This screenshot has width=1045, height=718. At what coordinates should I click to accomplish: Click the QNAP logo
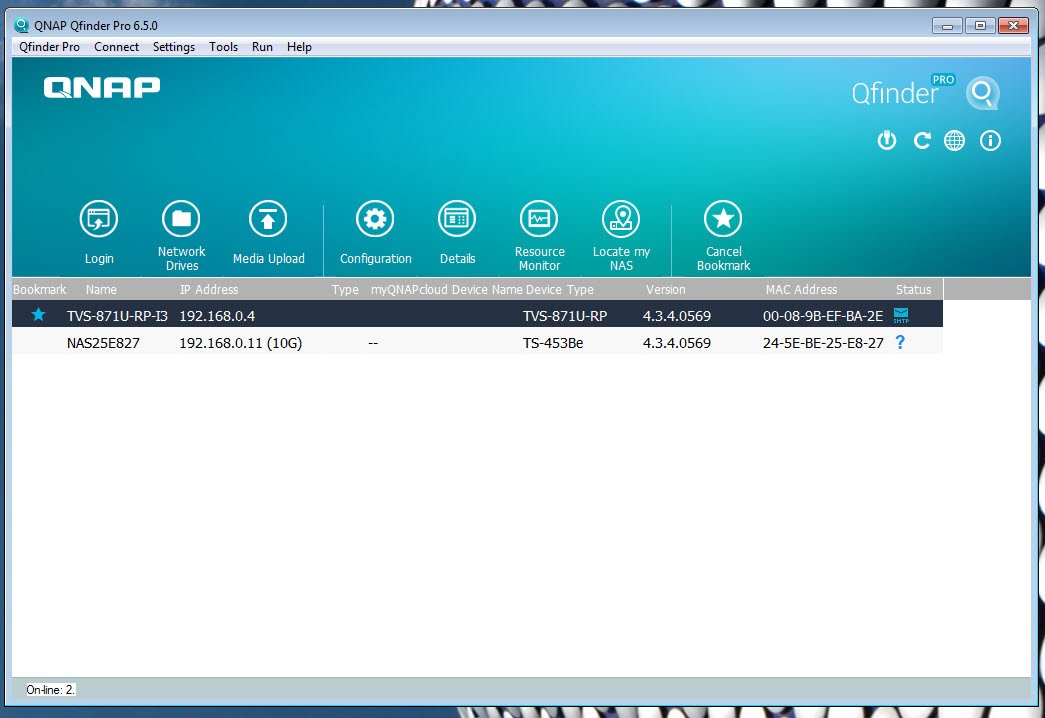pos(102,87)
